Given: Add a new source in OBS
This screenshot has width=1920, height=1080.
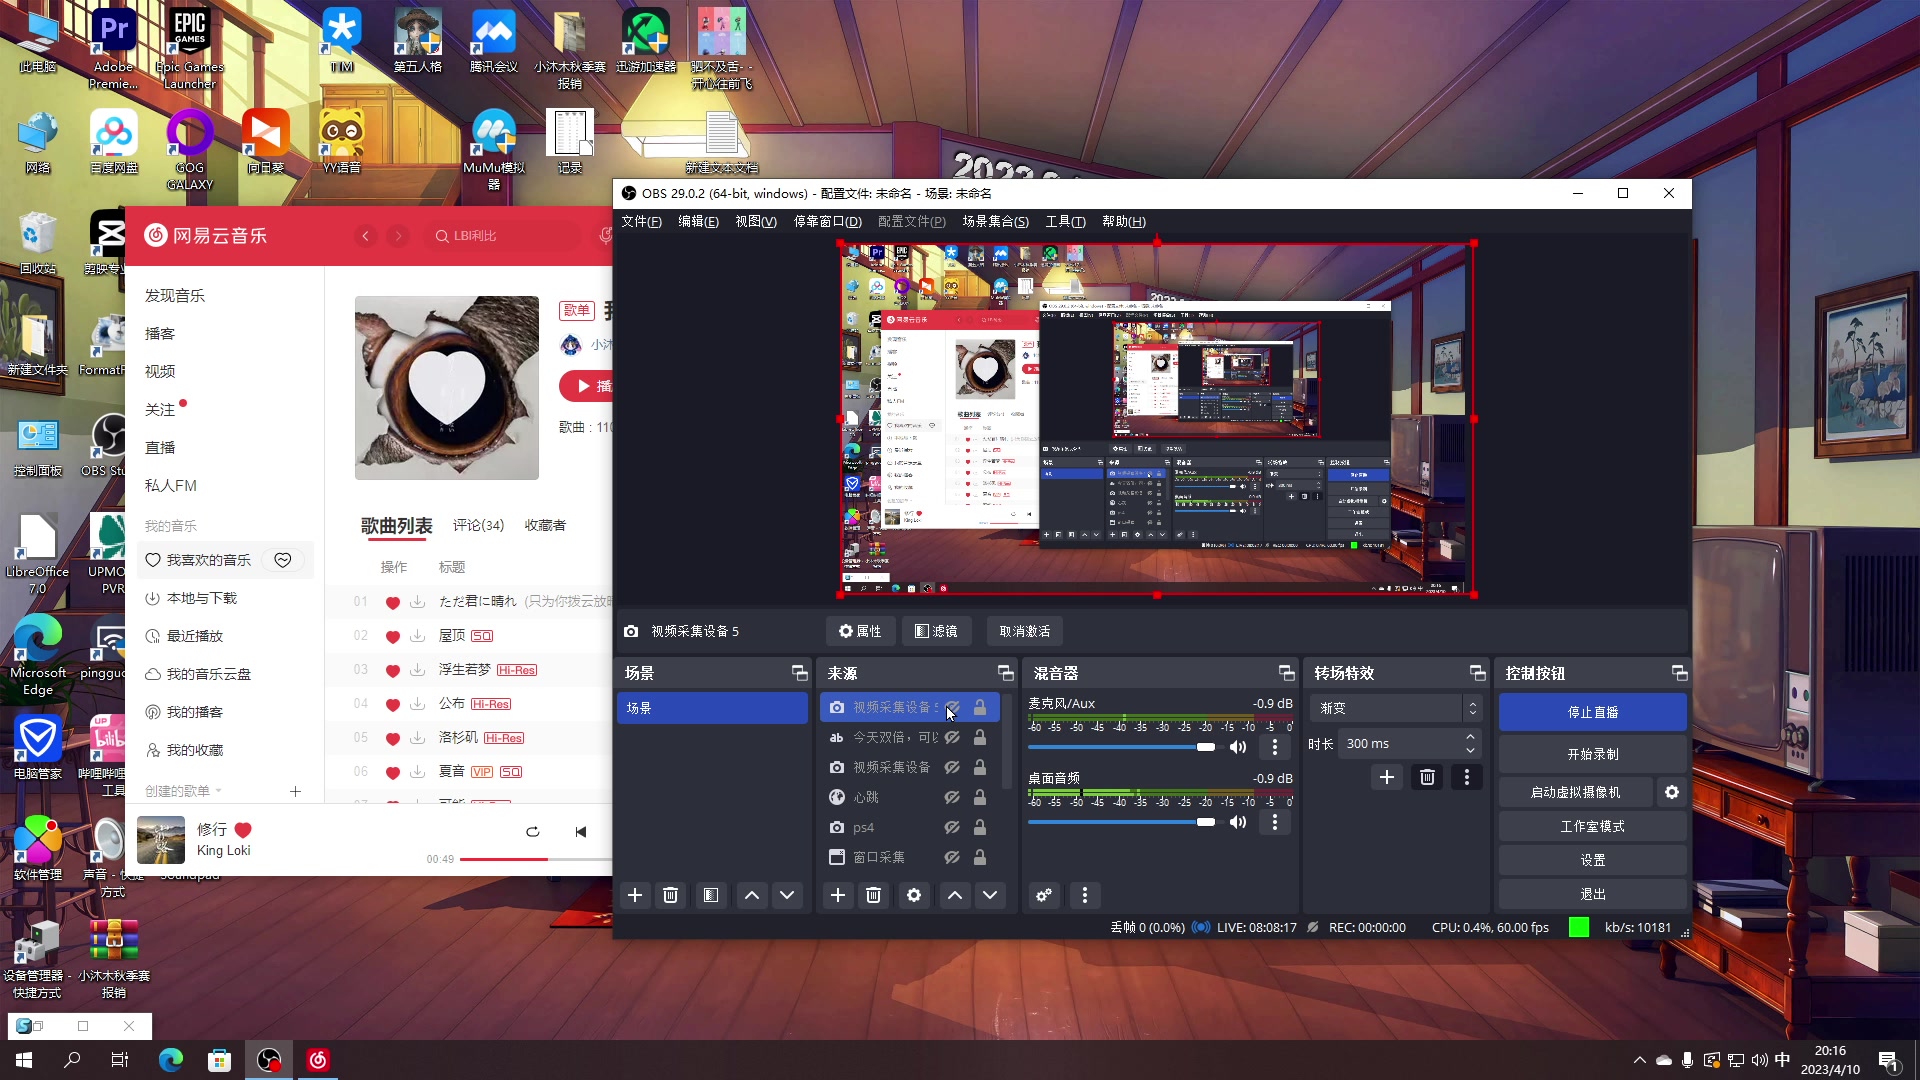Looking at the screenshot, I should tap(838, 895).
